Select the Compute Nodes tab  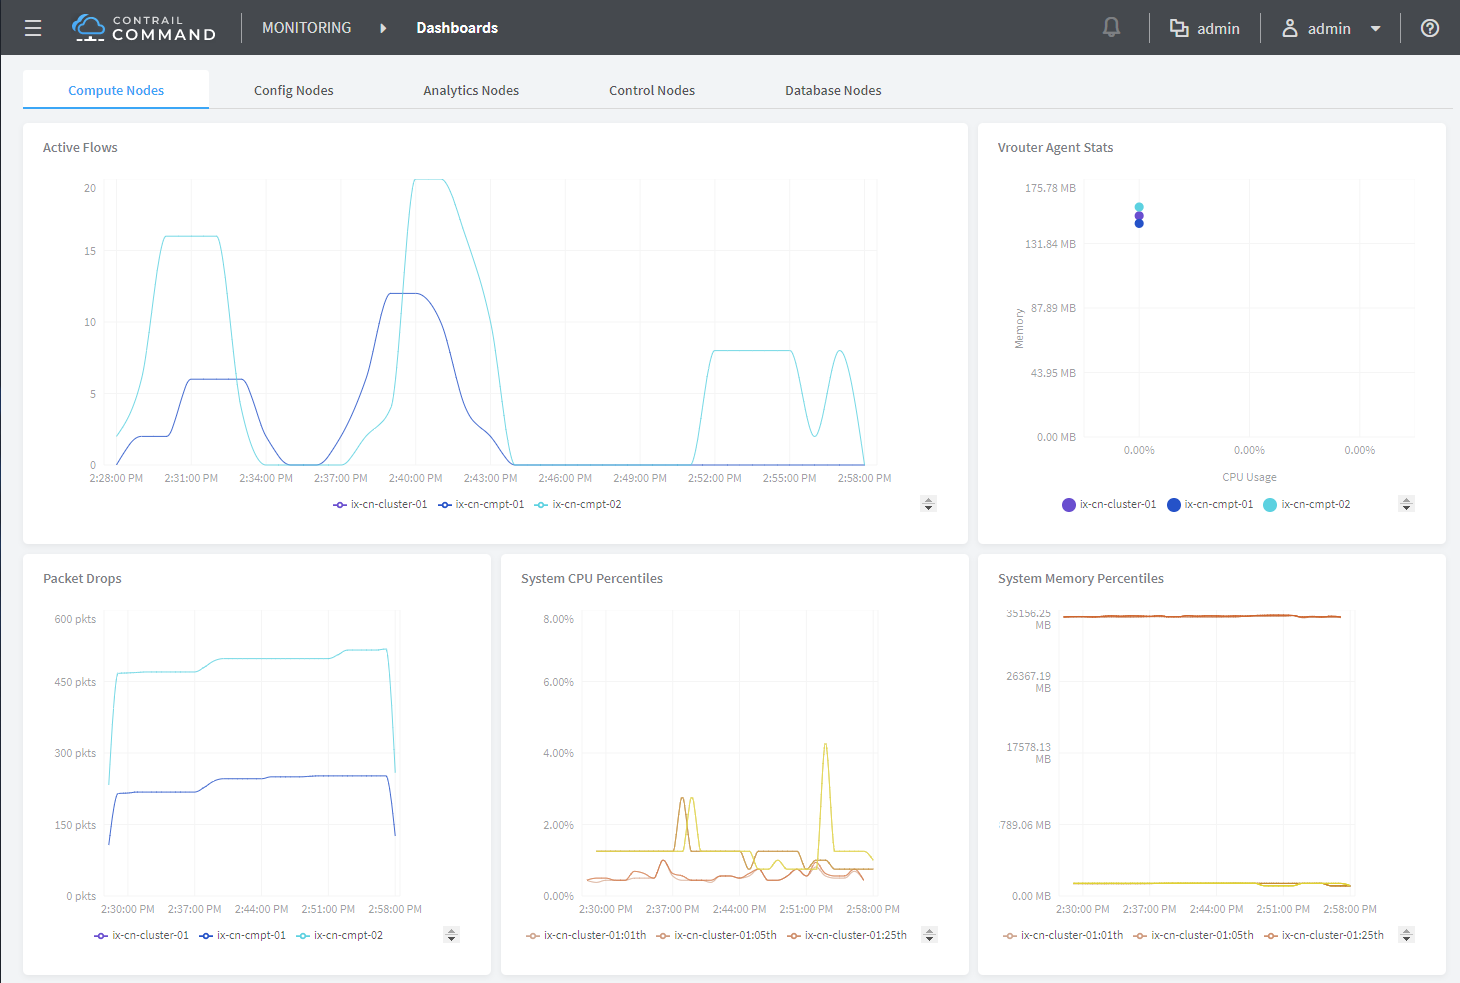pyautogui.click(x=116, y=90)
